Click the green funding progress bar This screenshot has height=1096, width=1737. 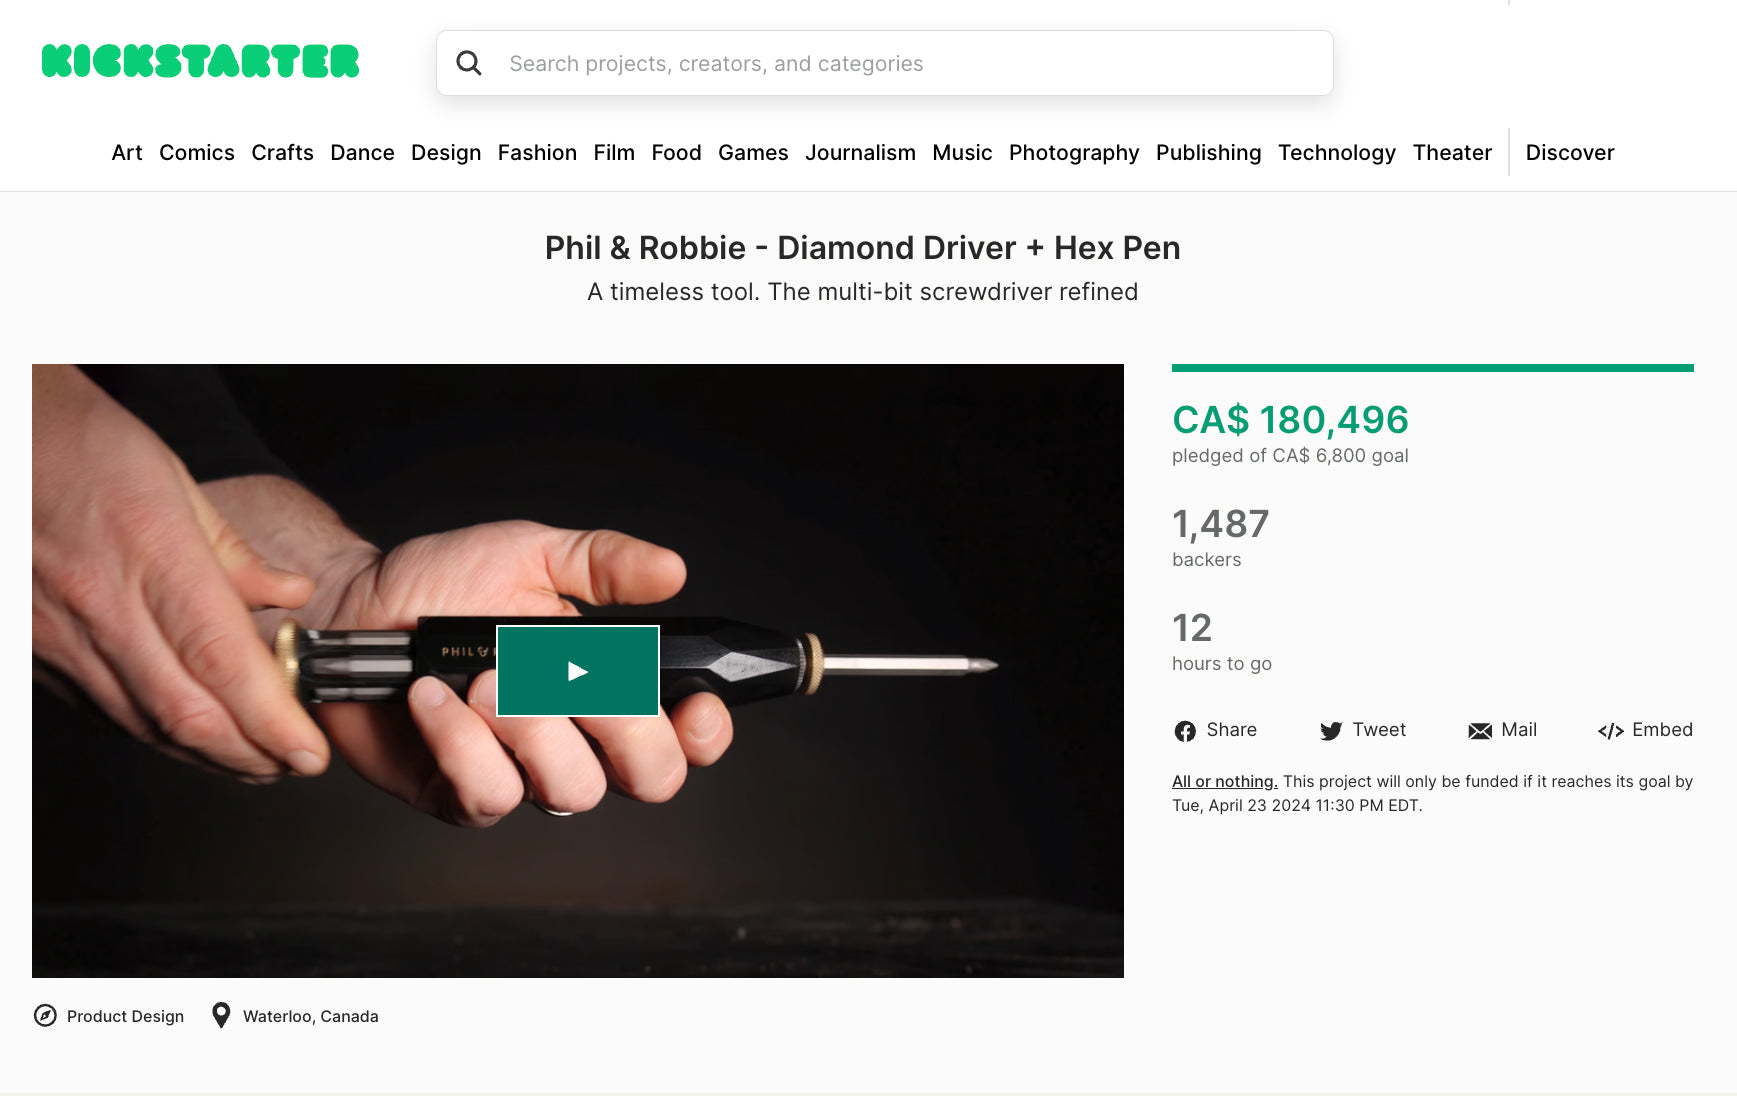point(1433,368)
